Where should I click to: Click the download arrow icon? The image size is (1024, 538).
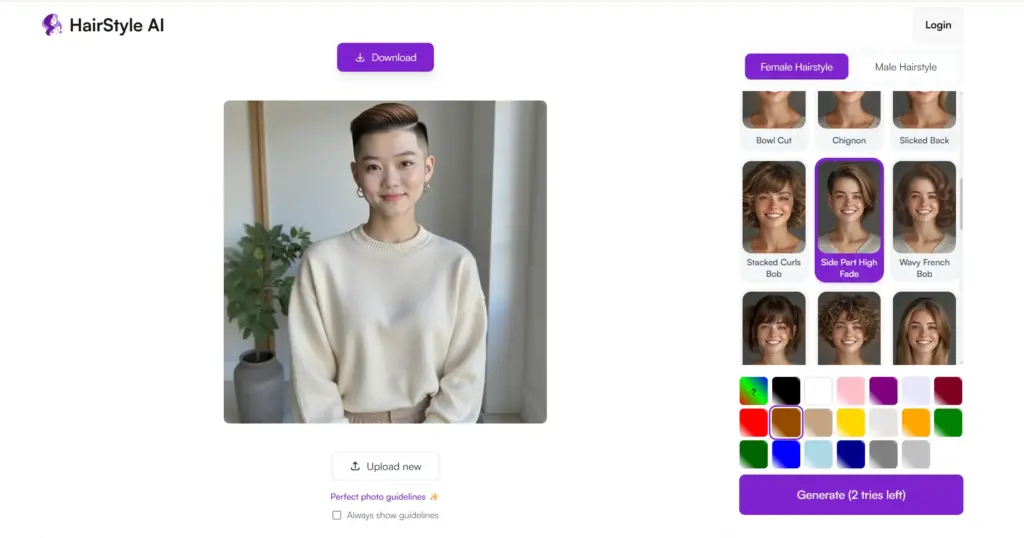[x=360, y=57]
